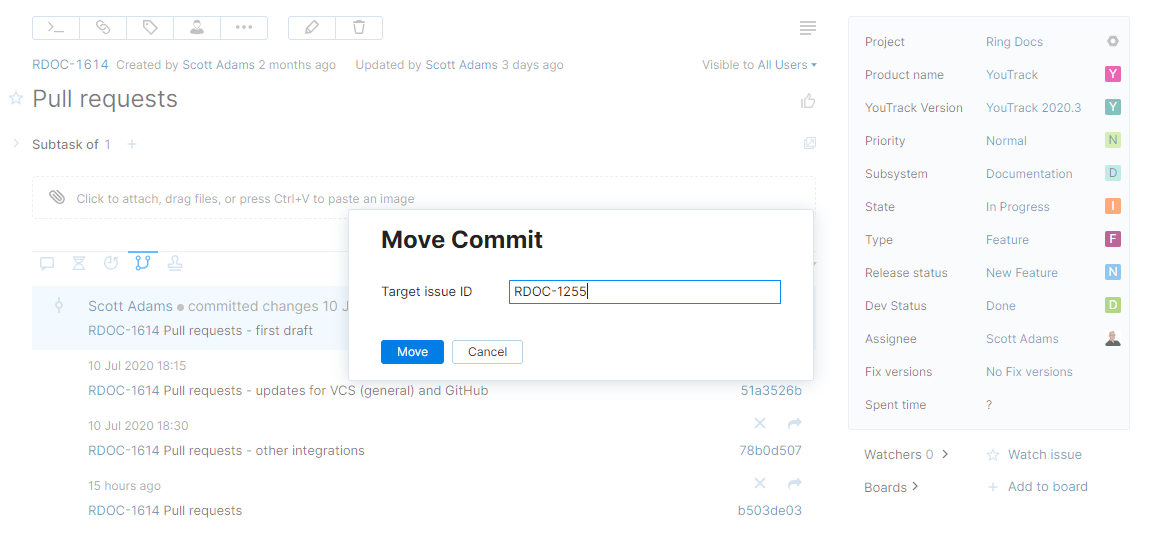Image resolution: width=1162 pixels, height=539 pixels.
Task: Click the tag icon in toolbar
Action: (150, 28)
